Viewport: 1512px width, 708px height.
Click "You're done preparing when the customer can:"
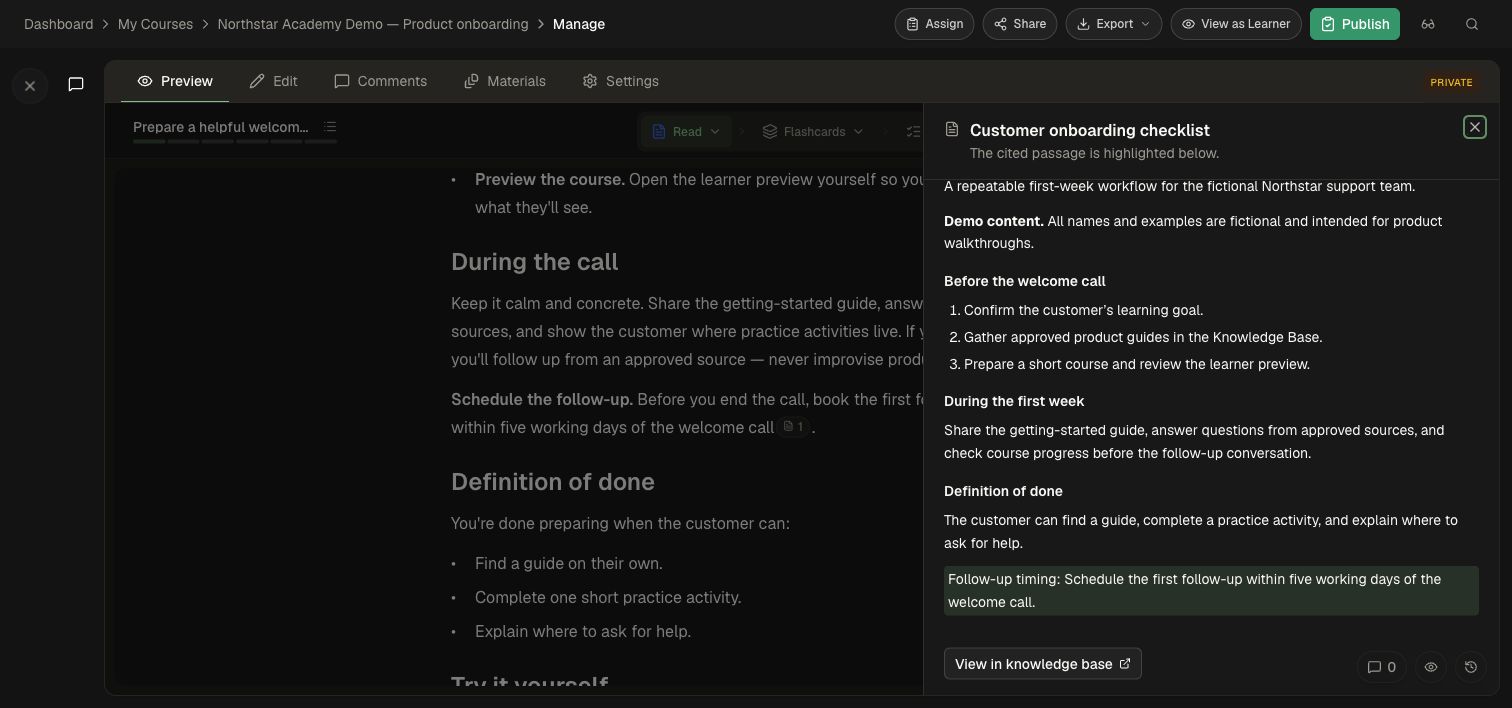[x=620, y=523]
